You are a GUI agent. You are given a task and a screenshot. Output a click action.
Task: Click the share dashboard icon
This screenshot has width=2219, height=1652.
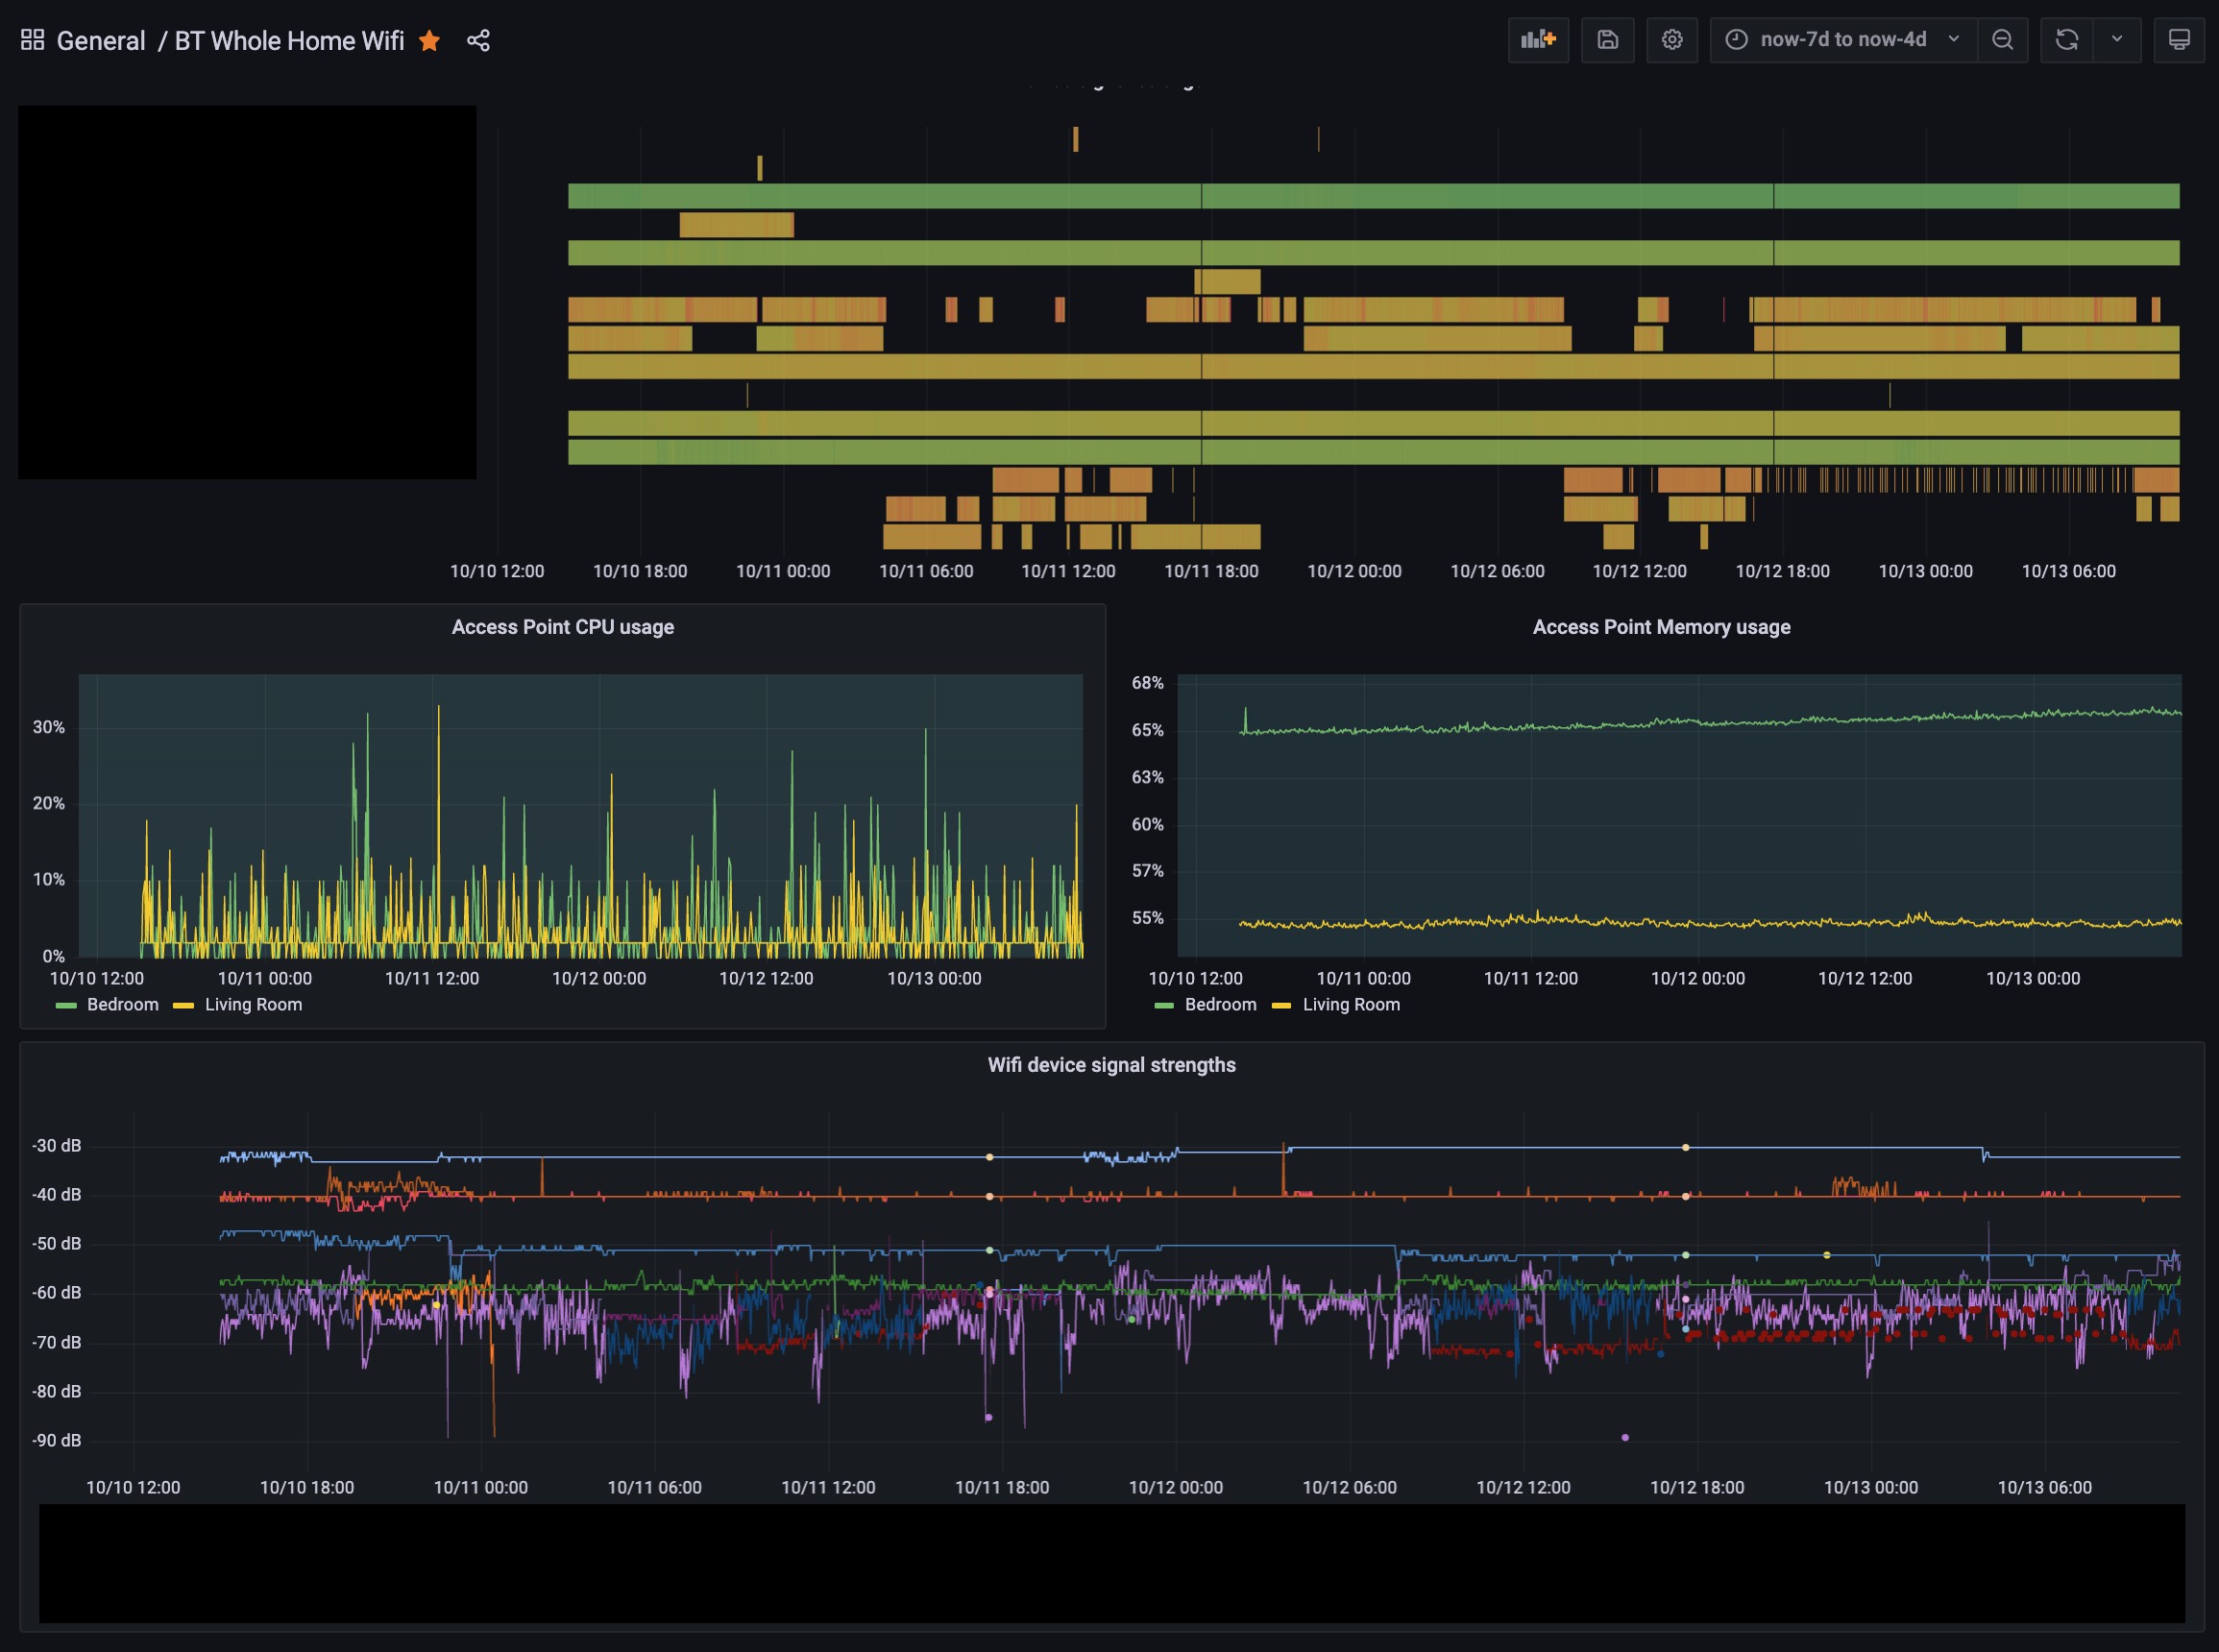[x=478, y=40]
